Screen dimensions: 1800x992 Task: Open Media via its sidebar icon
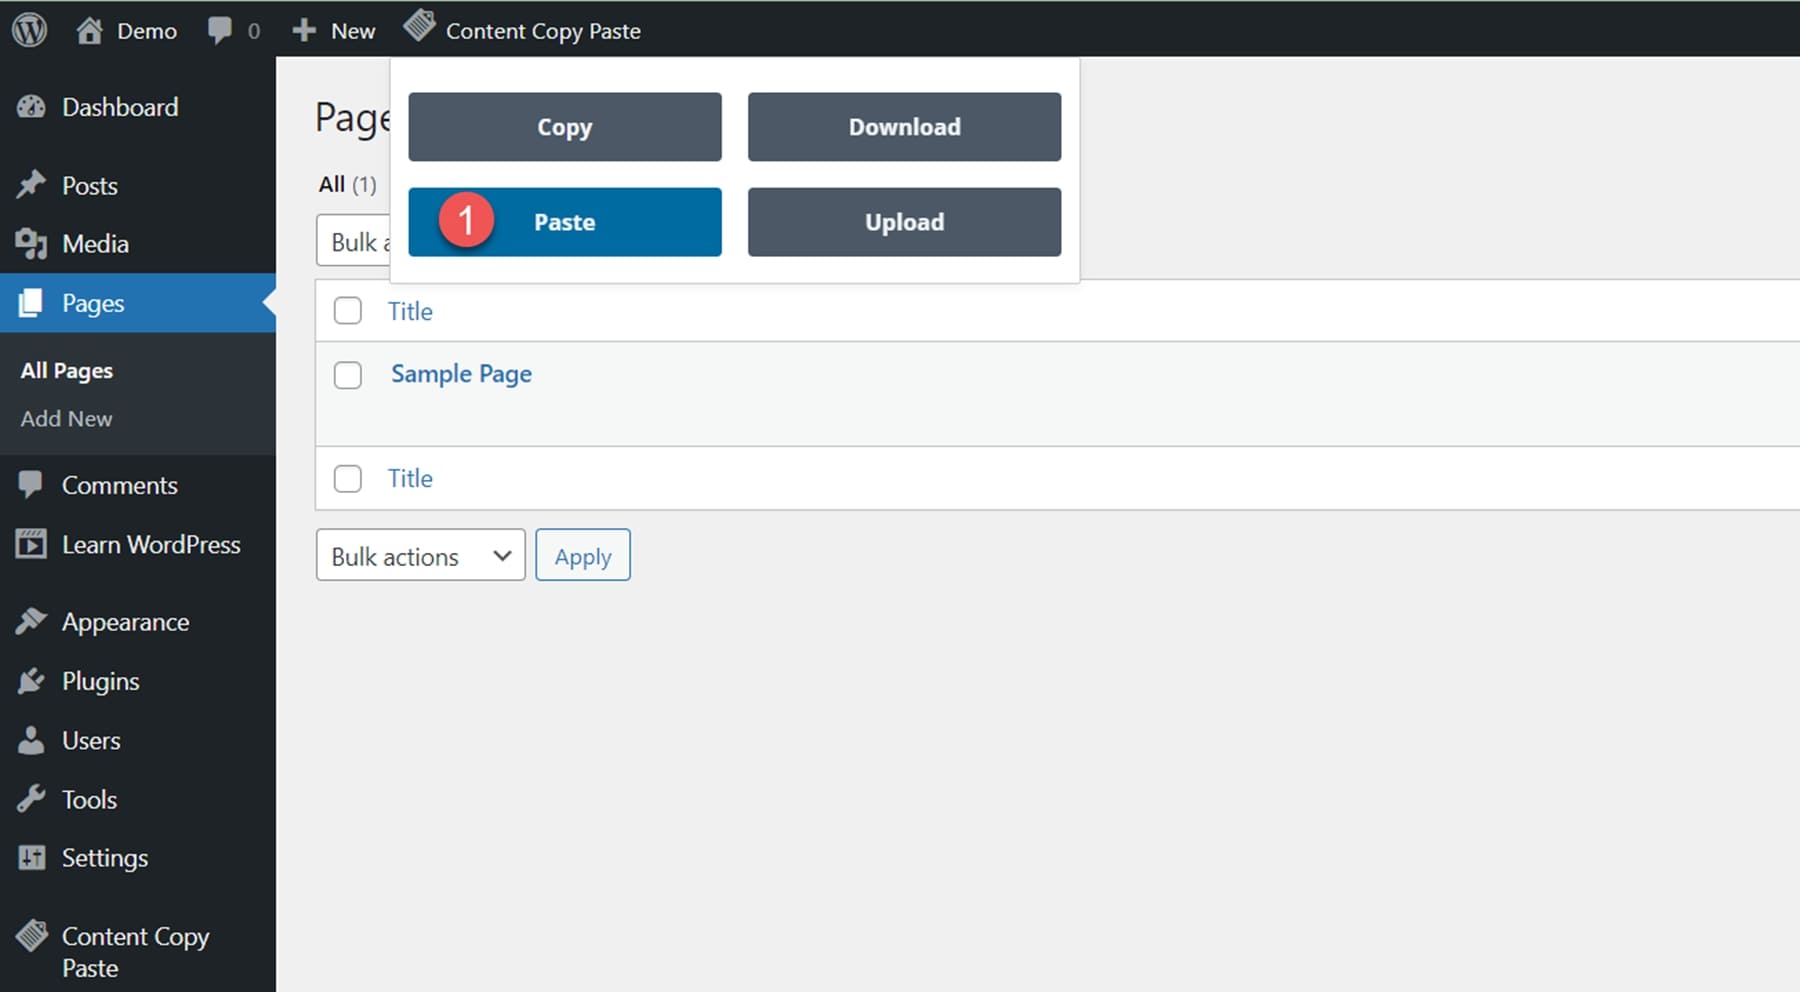(x=31, y=243)
